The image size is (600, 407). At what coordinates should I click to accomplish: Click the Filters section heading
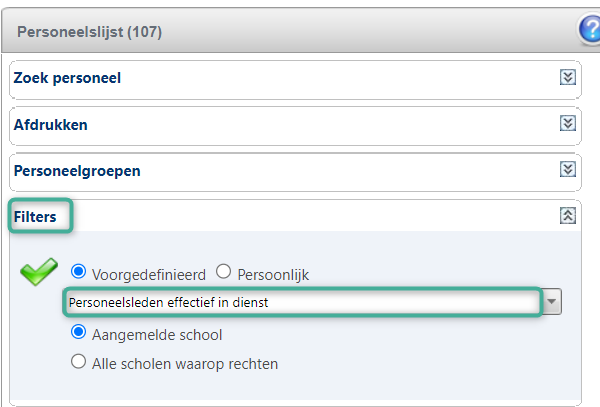point(35,217)
